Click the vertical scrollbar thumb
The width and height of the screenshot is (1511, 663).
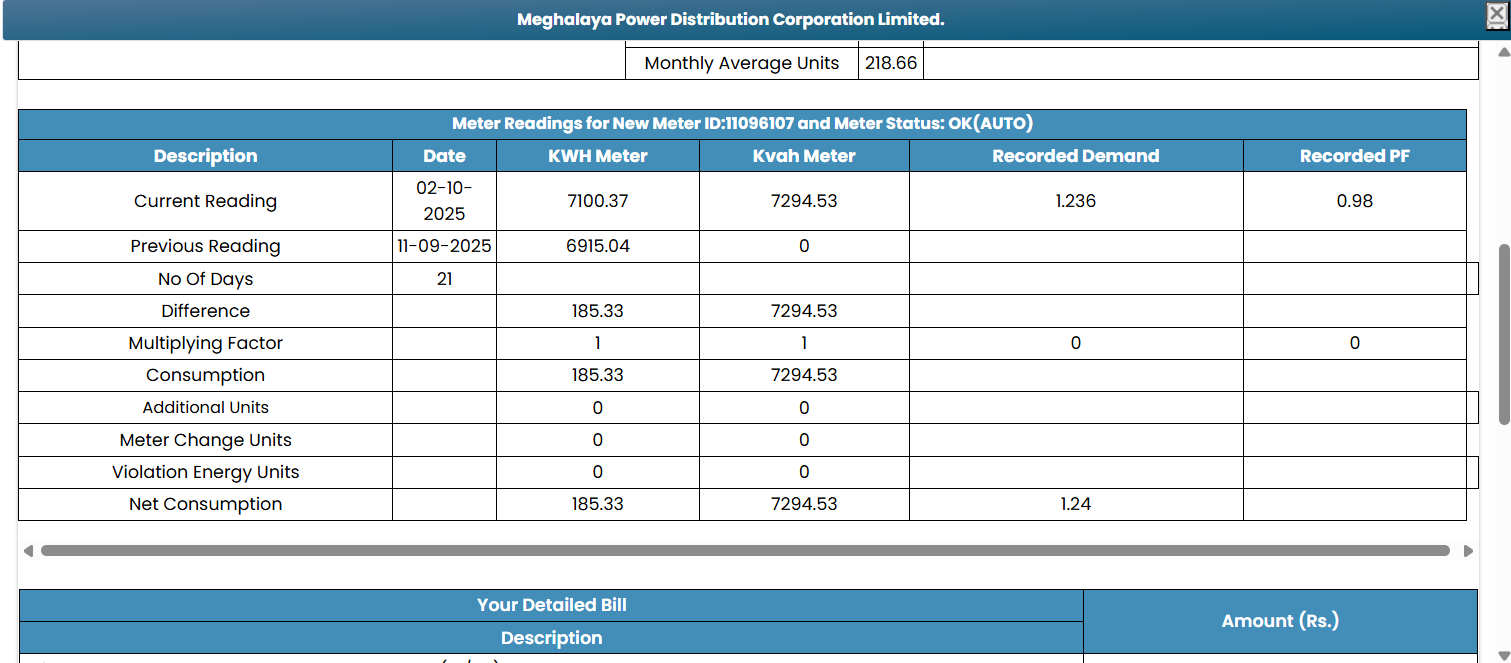tap(1503, 334)
